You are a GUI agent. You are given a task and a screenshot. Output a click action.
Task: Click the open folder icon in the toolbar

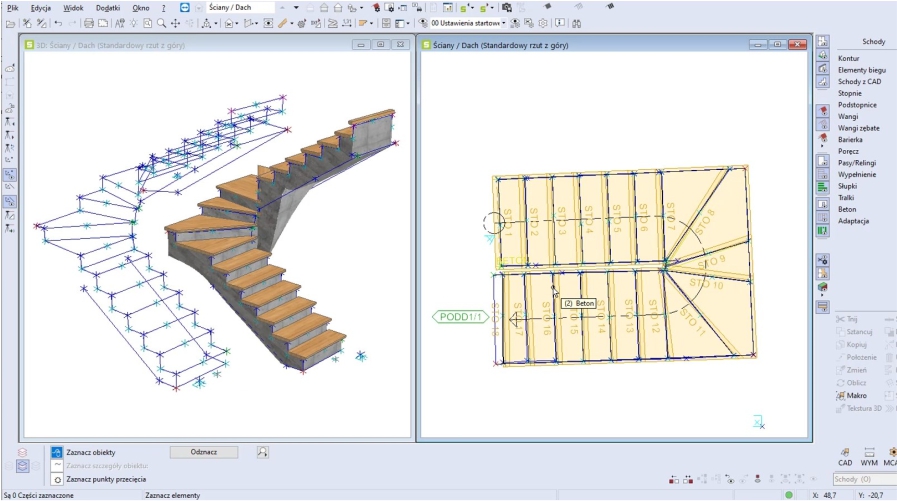tap(10, 23)
